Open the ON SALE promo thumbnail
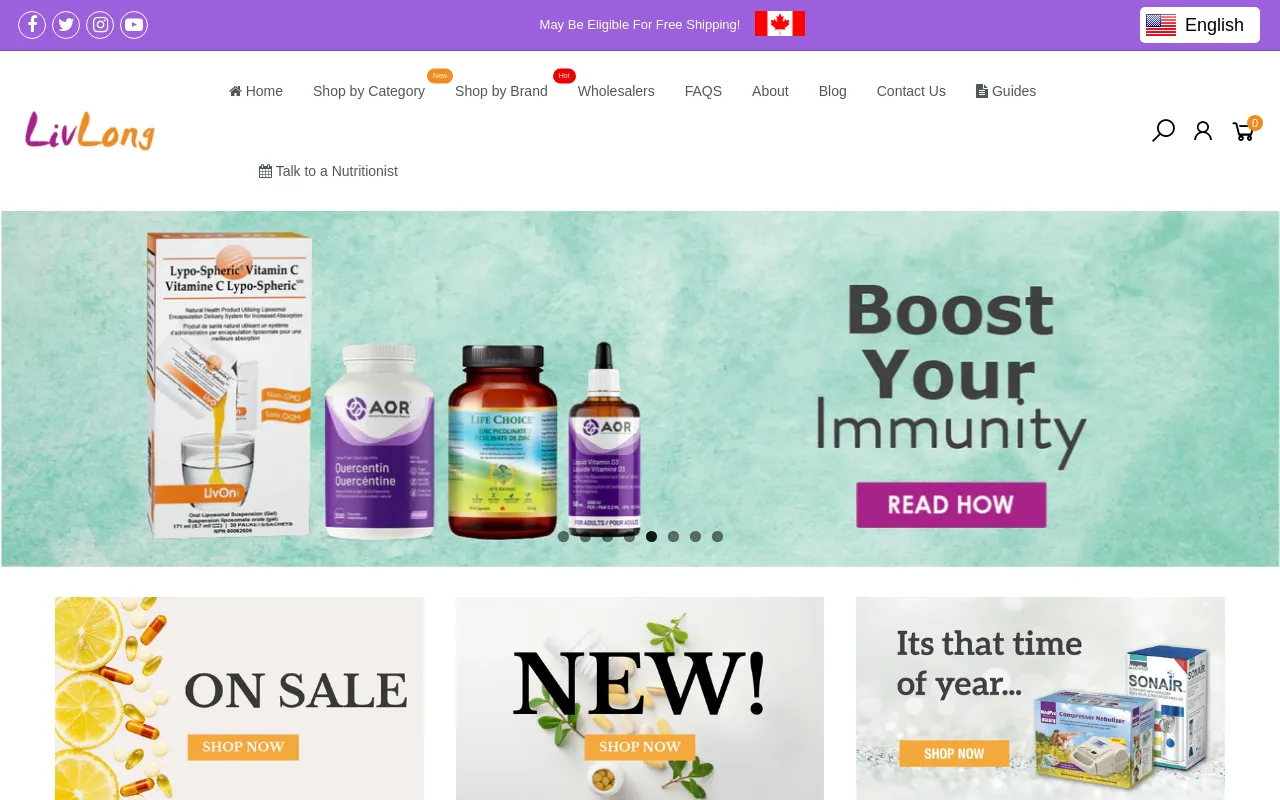Viewport: 1280px width, 800px height. click(239, 698)
